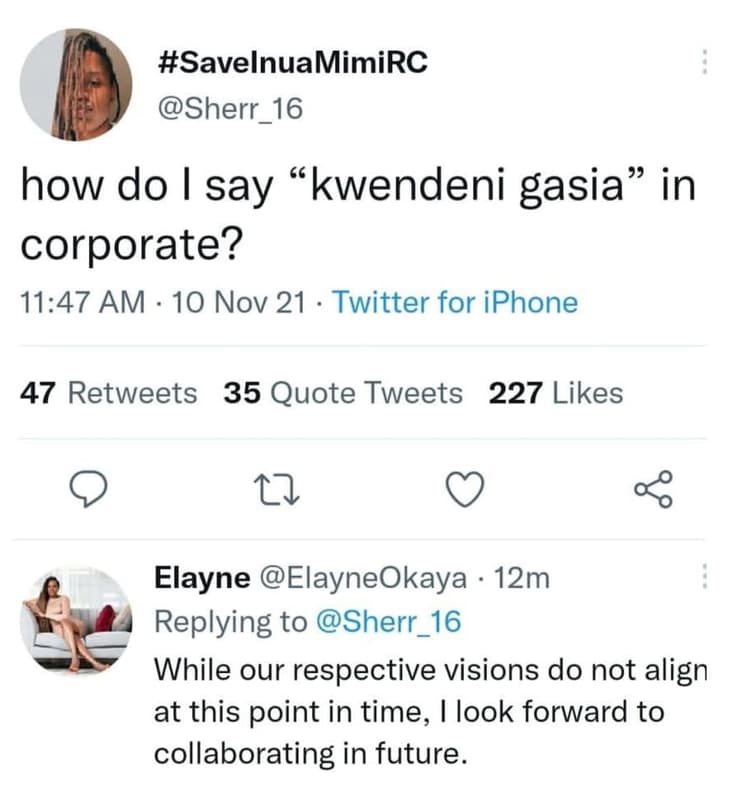View the "47 Retweets" list

107,394
